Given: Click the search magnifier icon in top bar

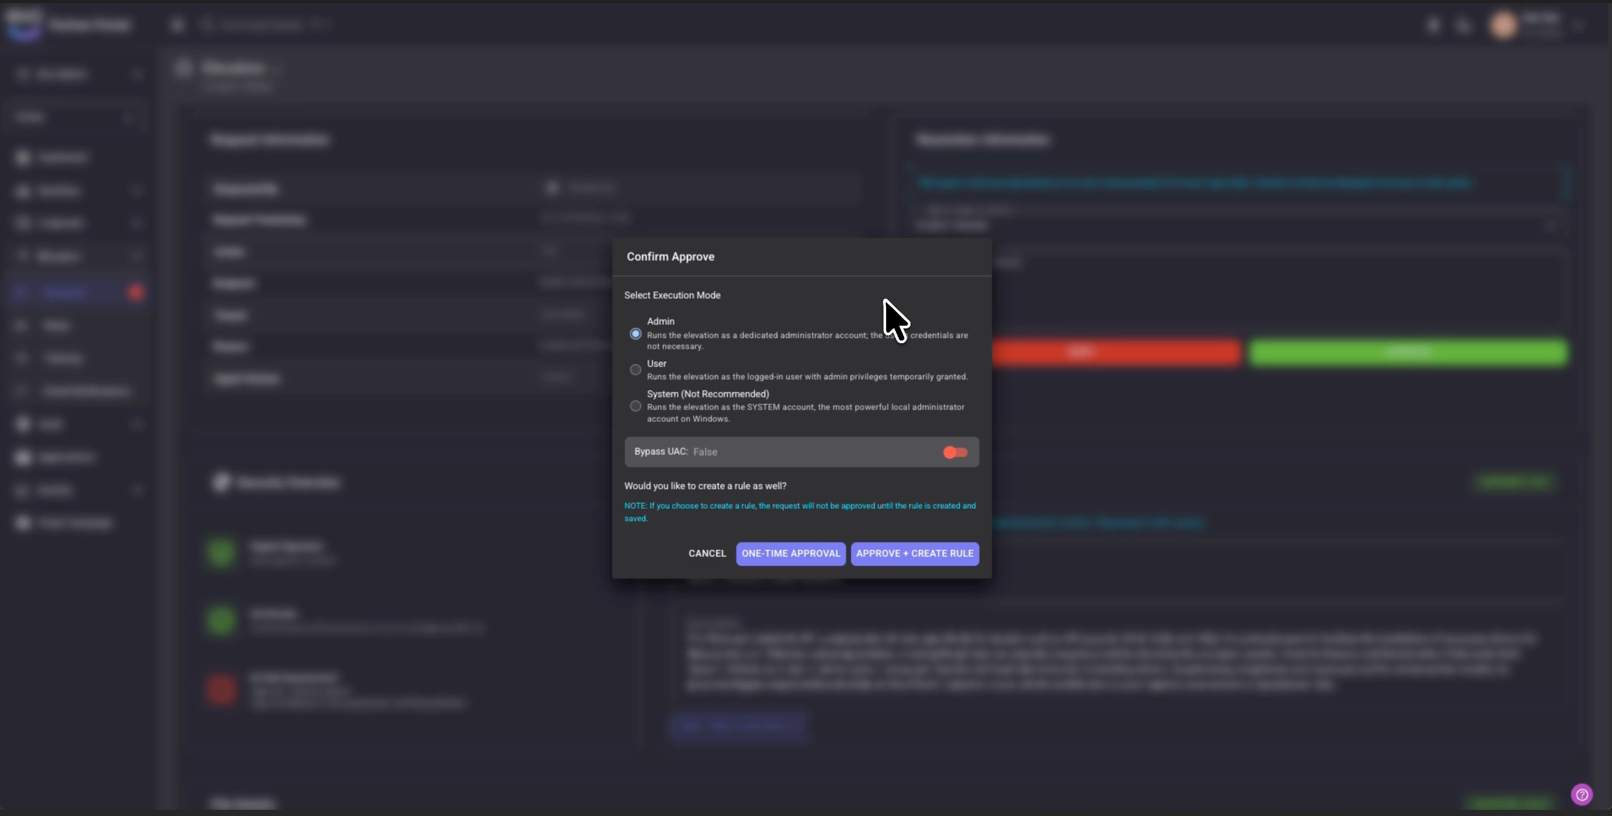Looking at the screenshot, I should click(207, 25).
